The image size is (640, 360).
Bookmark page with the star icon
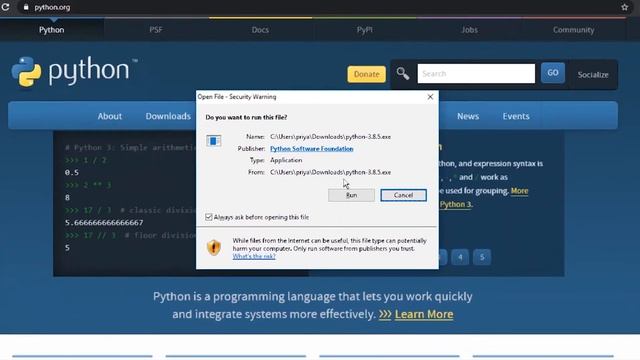[624, 7]
